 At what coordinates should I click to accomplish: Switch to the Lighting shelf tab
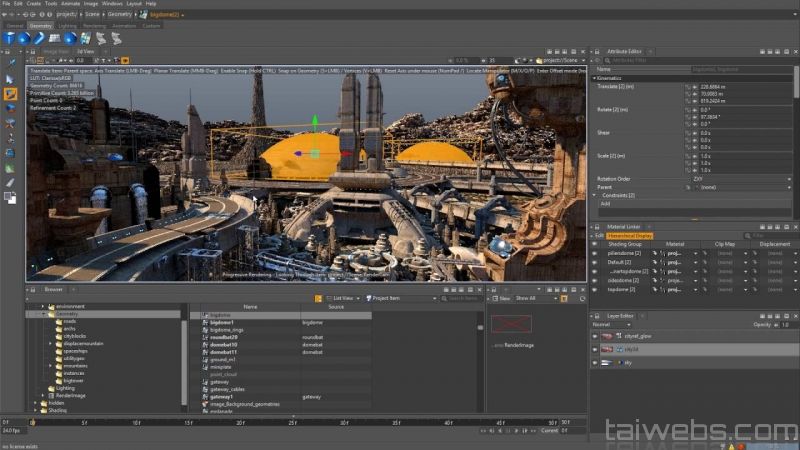pos(68,25)
